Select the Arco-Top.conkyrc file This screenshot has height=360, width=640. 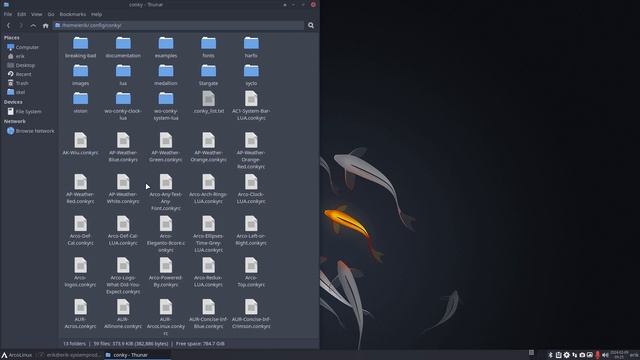(251, 265)
